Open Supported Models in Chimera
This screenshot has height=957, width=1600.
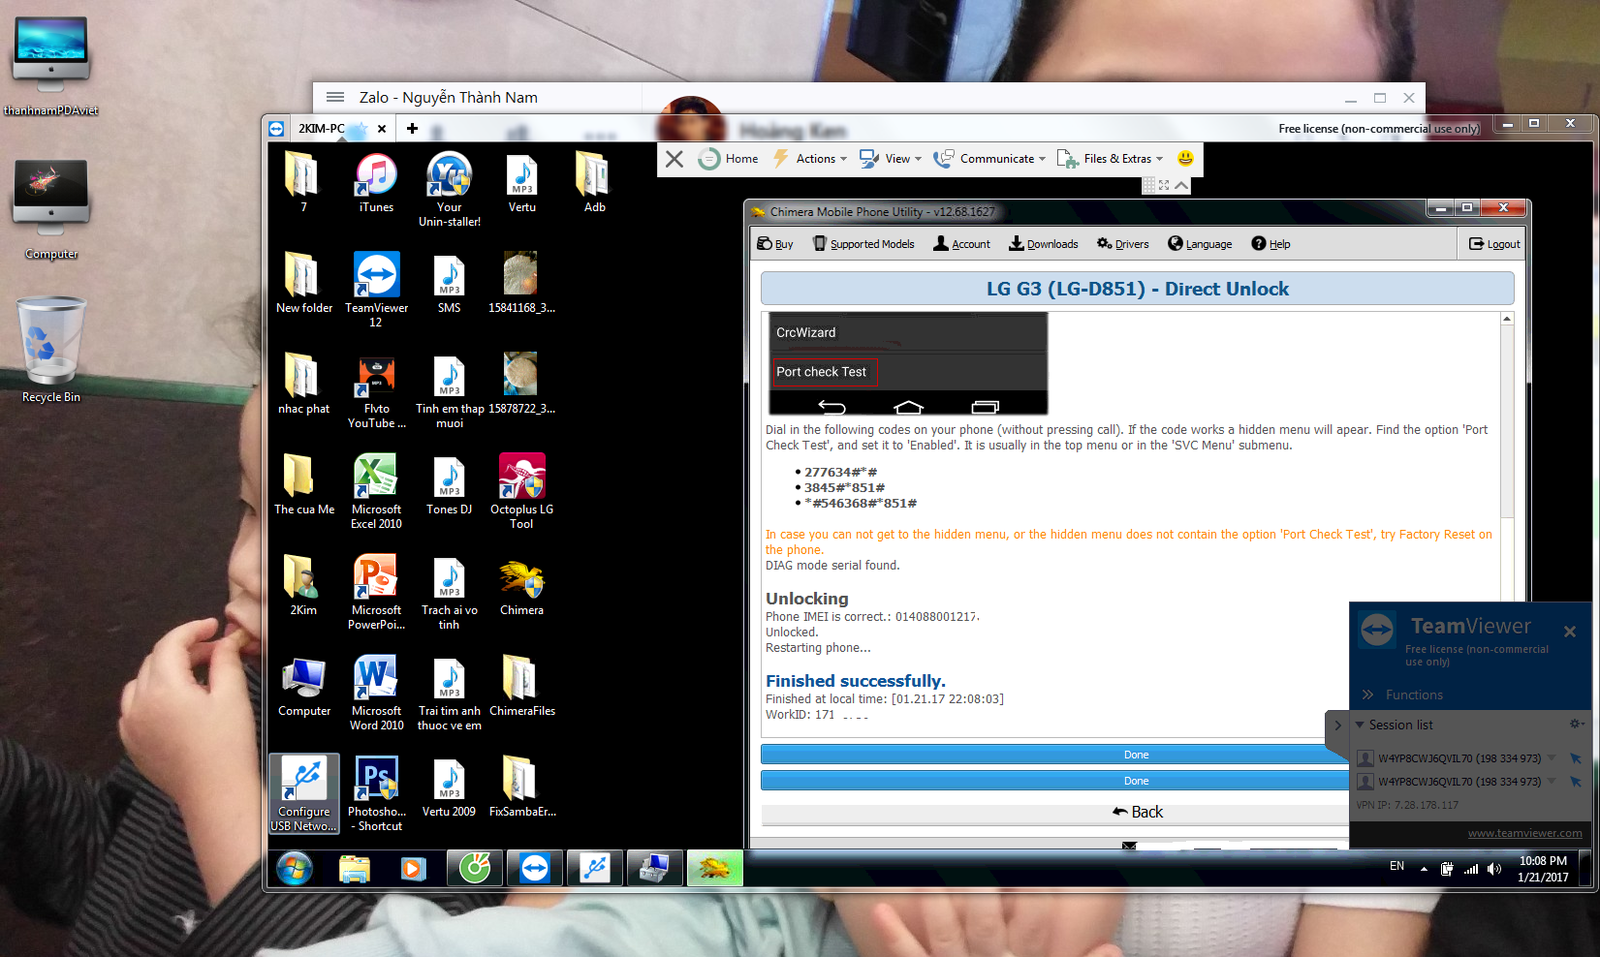pos(864,244)
